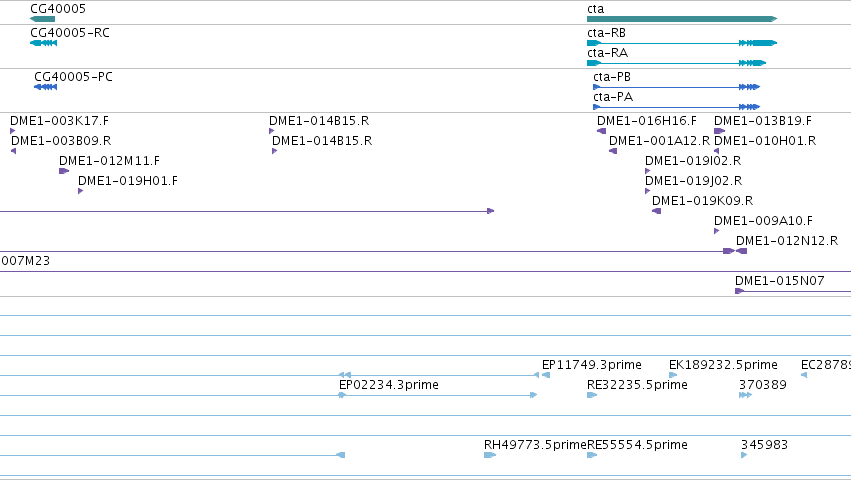Image resolution: width=851 pixels, height=480 pixels.
Task: Select the RH49773.5prime arrow glyph
Action: (x=490, y=455)
